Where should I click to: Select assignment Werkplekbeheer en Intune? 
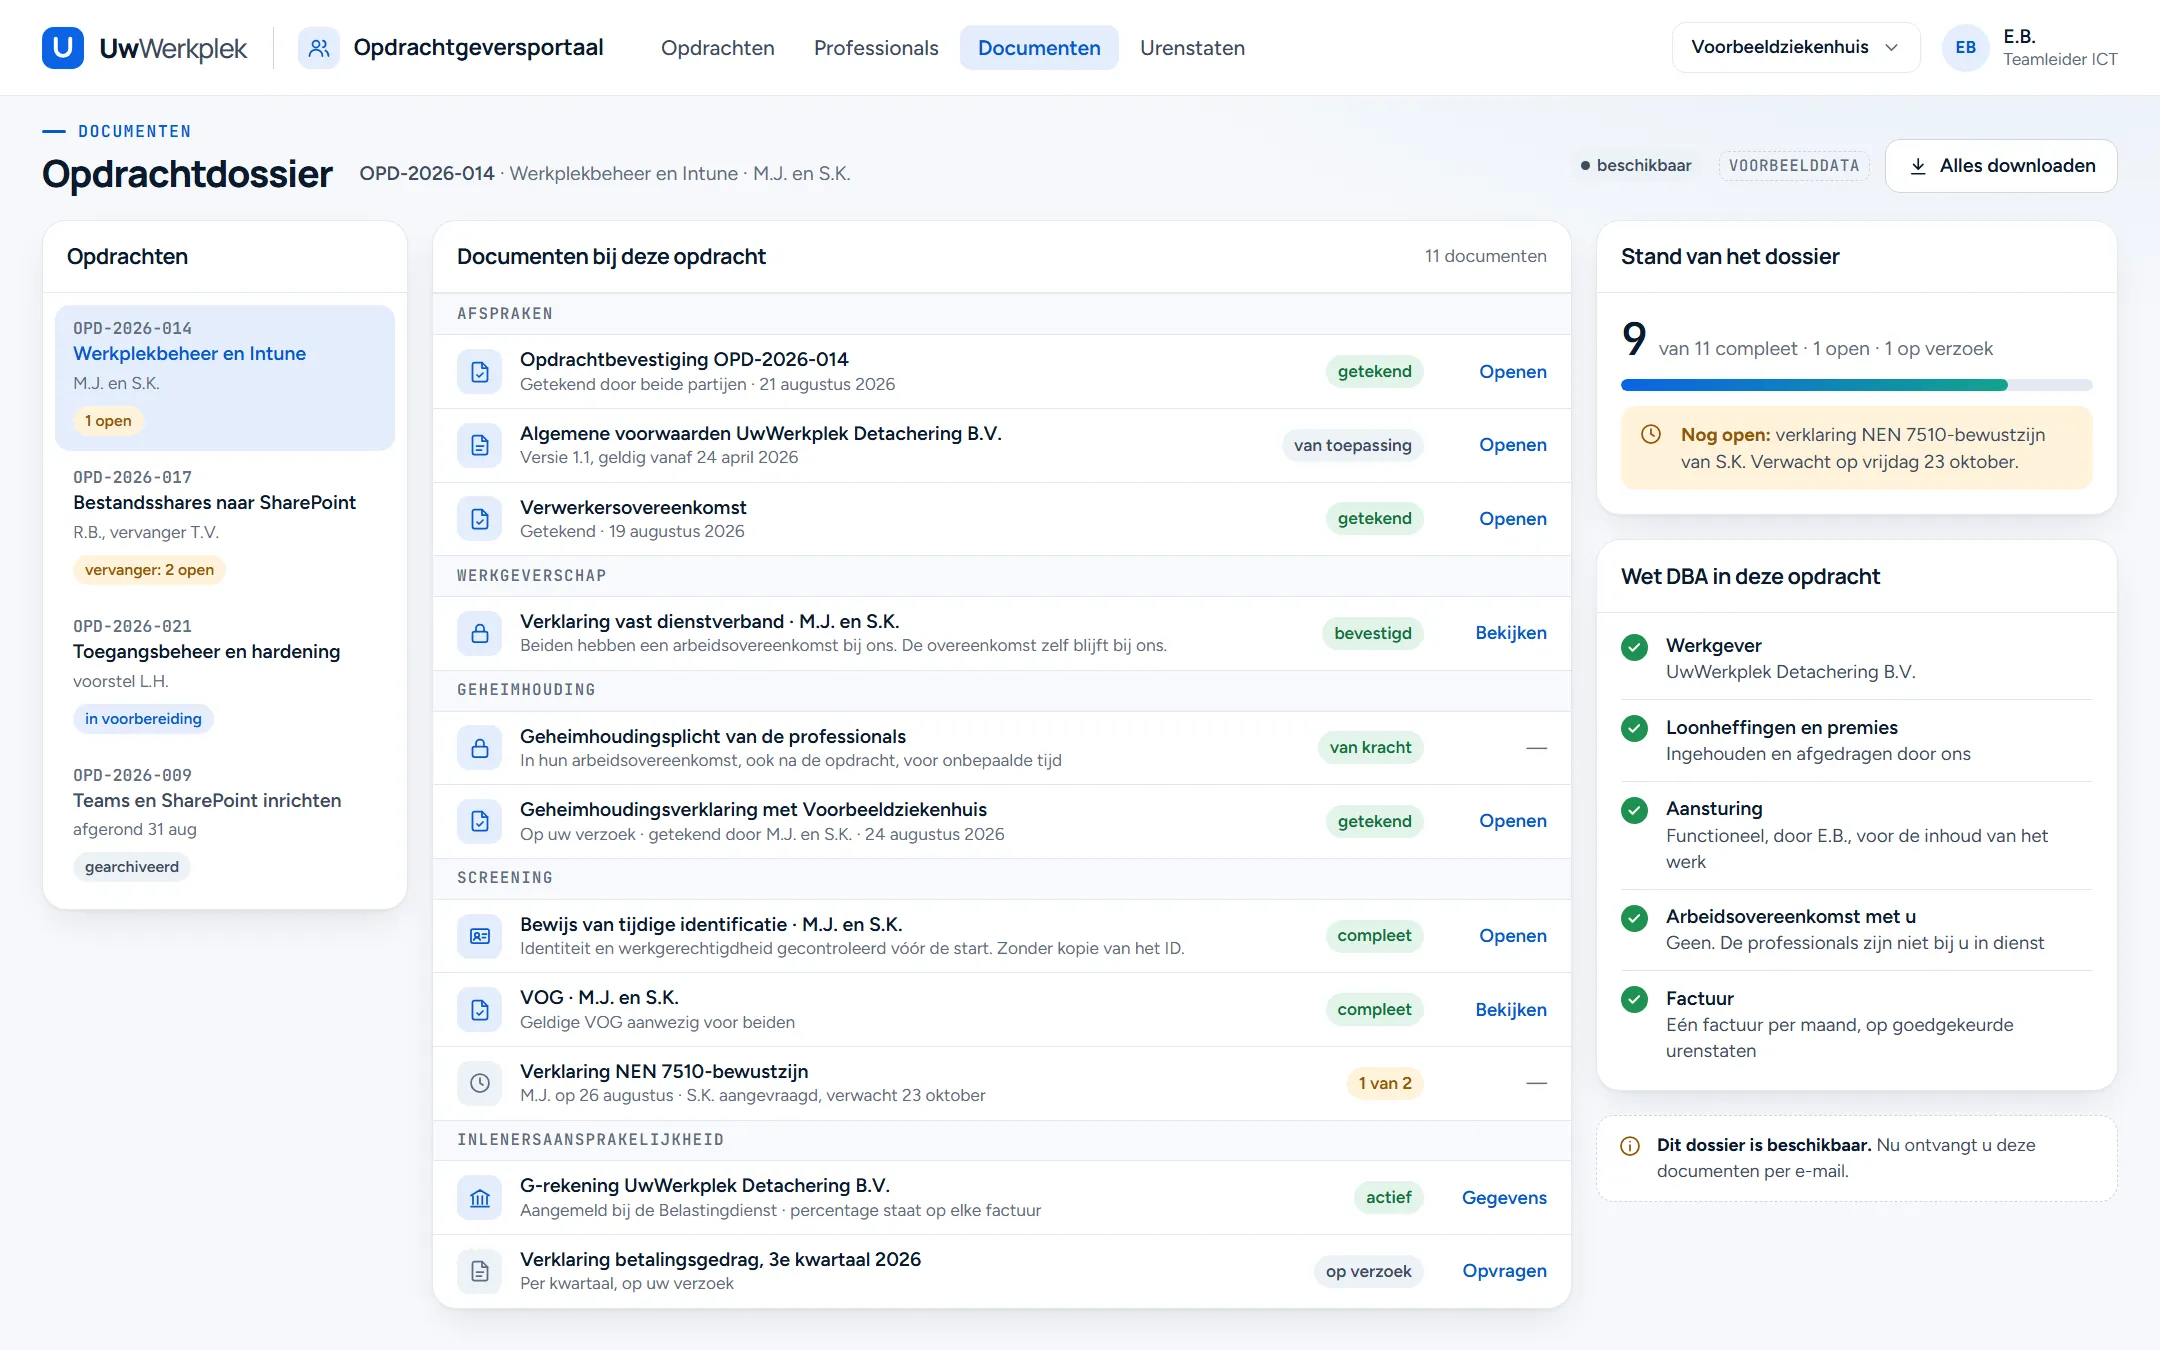point(224,377)
